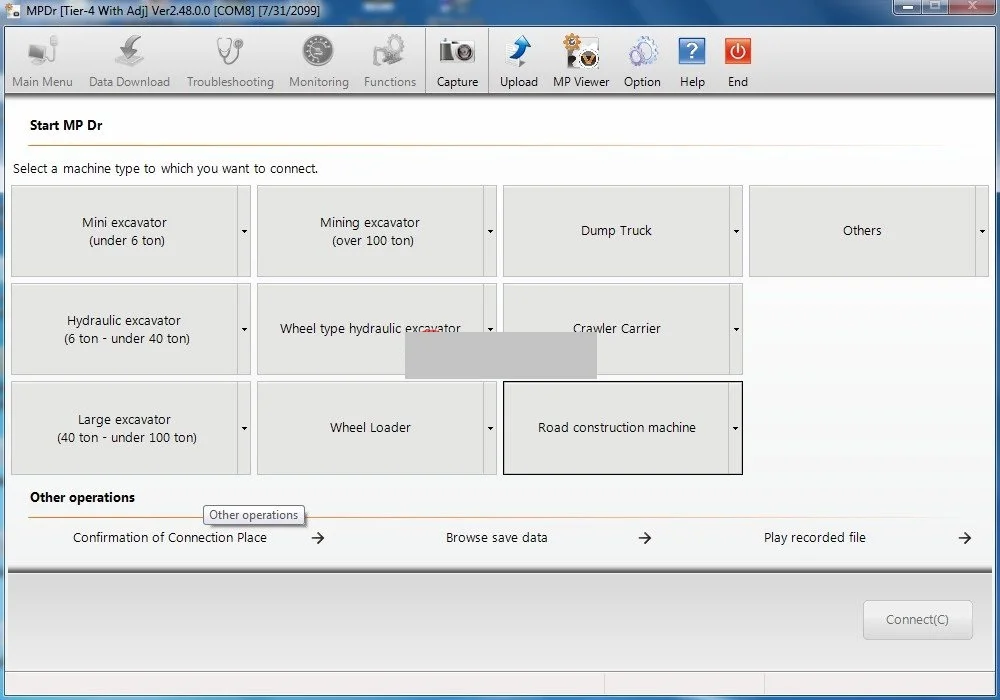Select the Road construction machine type
Viewport: 1000px width, 700px height.
tap(617, 428)
